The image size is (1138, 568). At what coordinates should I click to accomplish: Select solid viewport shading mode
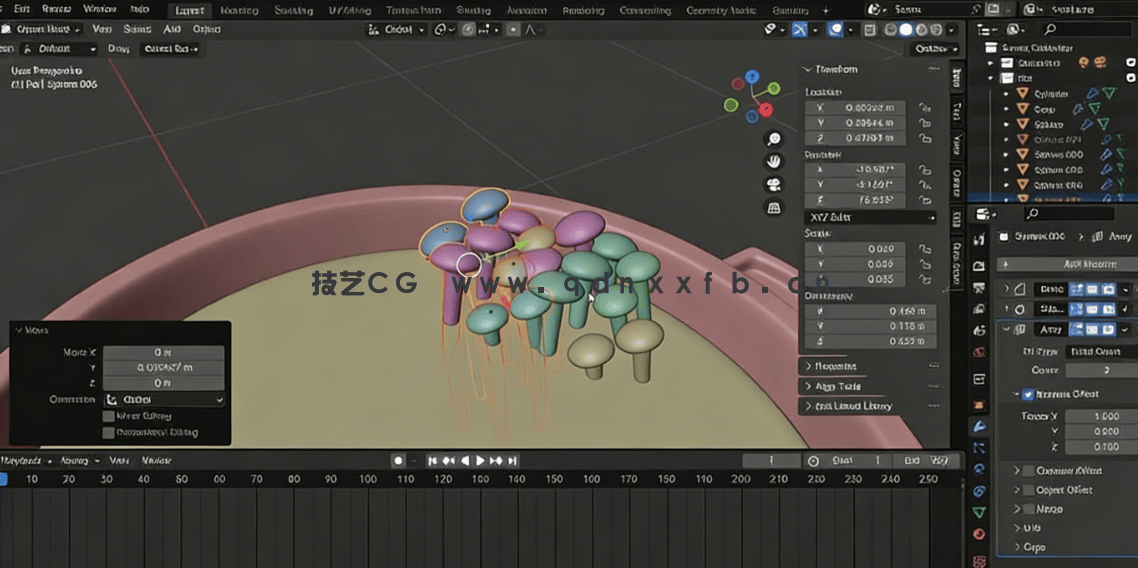(906, 30)
